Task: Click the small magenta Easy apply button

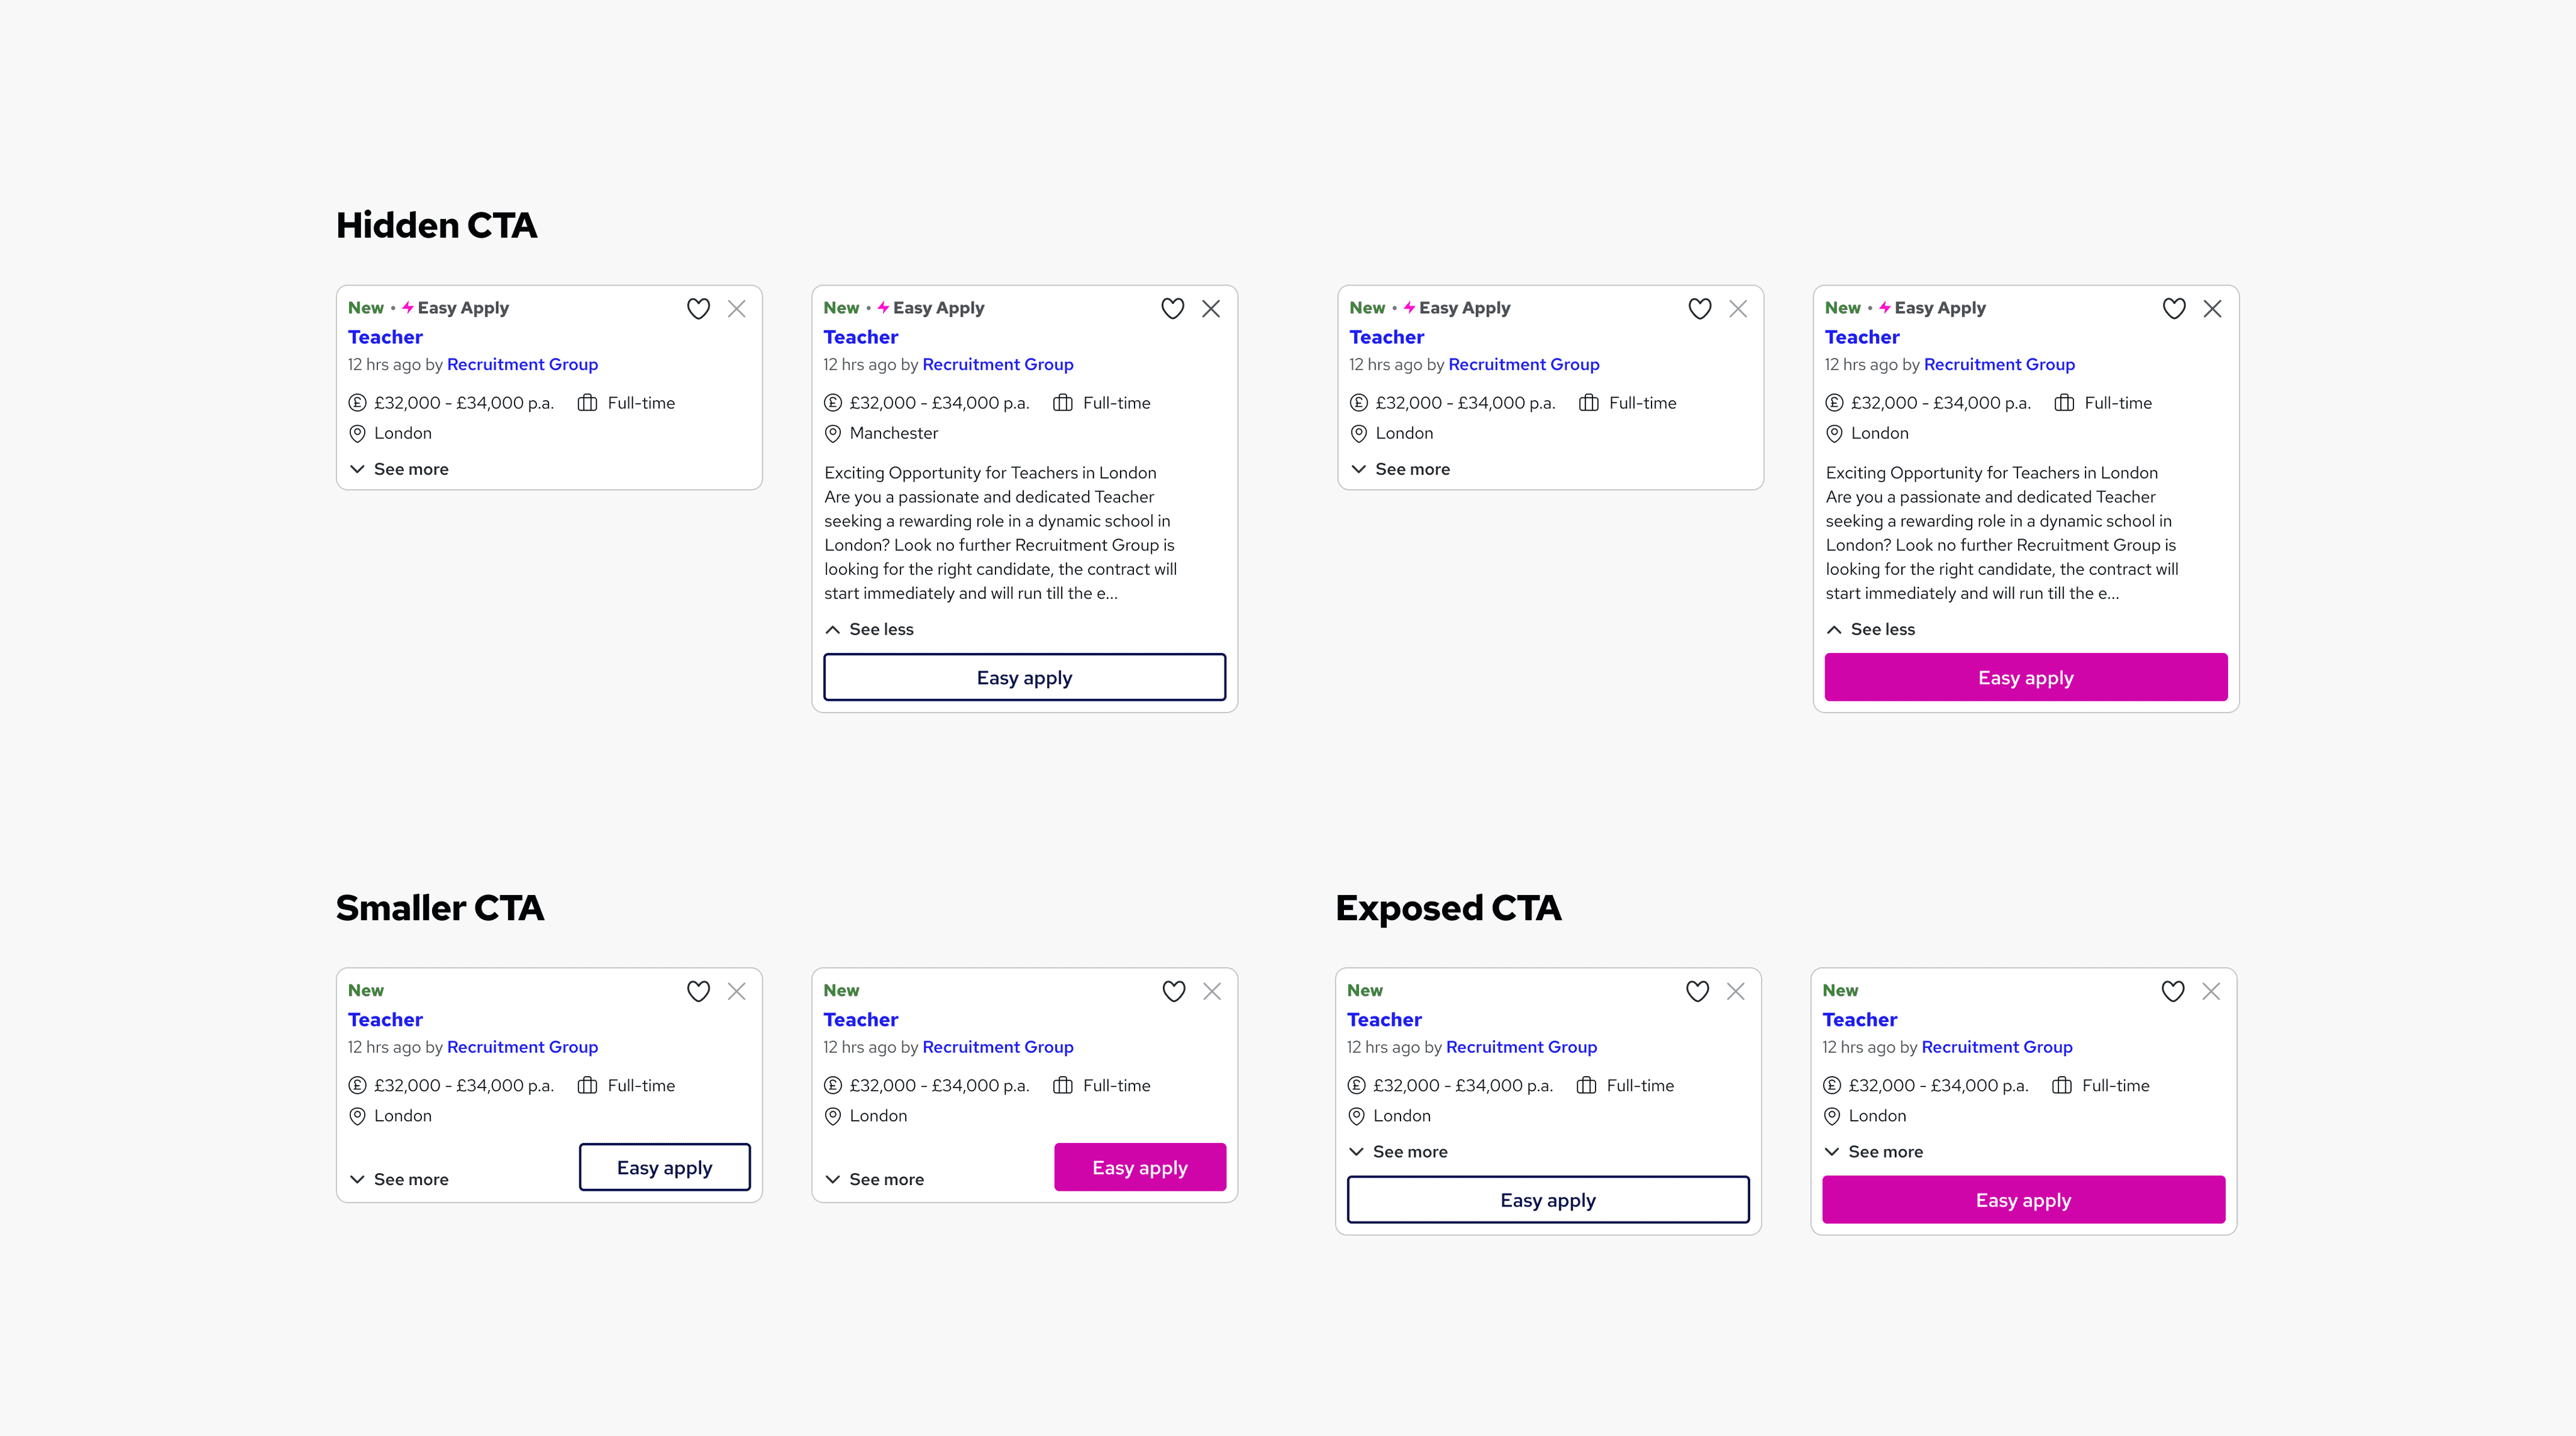Action: pos(1140,1167)
